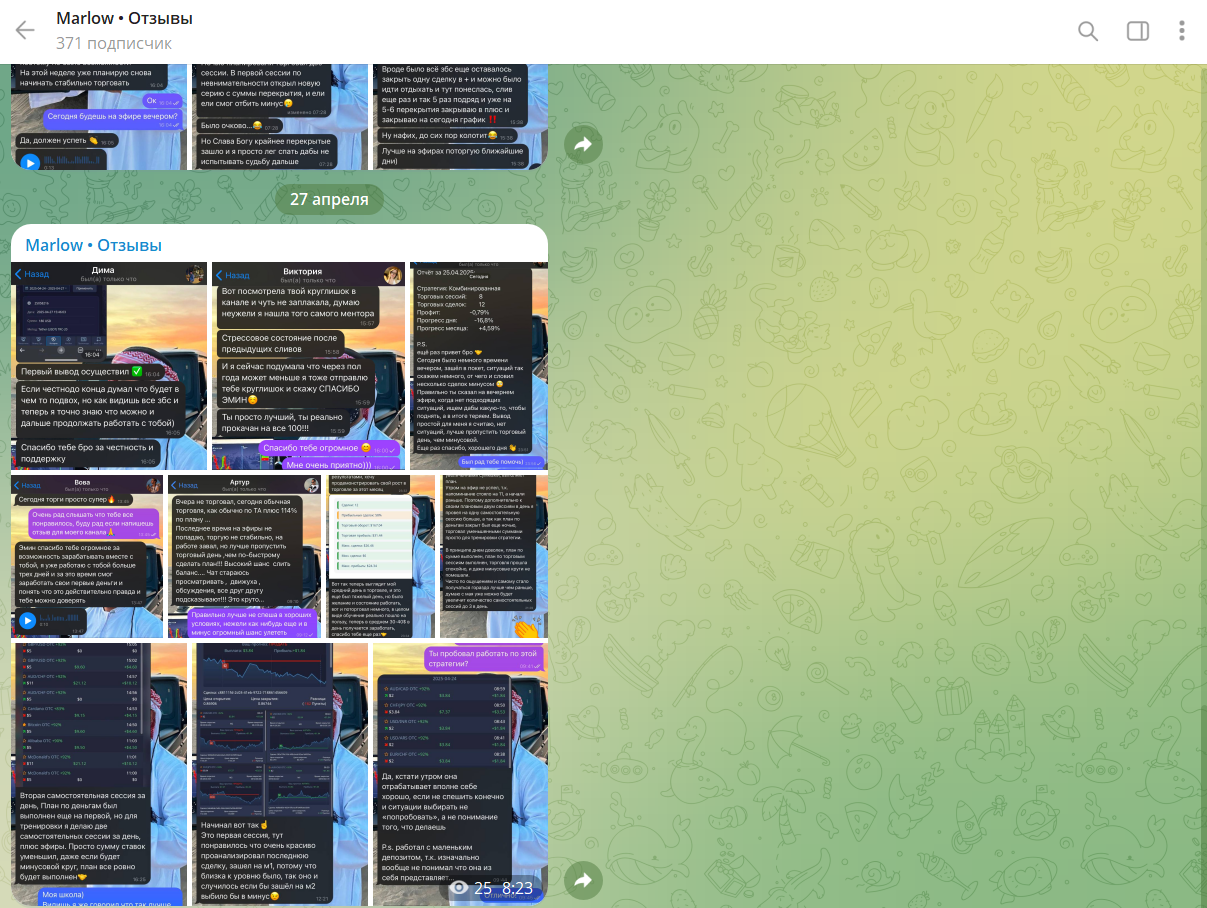Open the green statistics list screenshot

pyautogui.click(x=380, y=556)
